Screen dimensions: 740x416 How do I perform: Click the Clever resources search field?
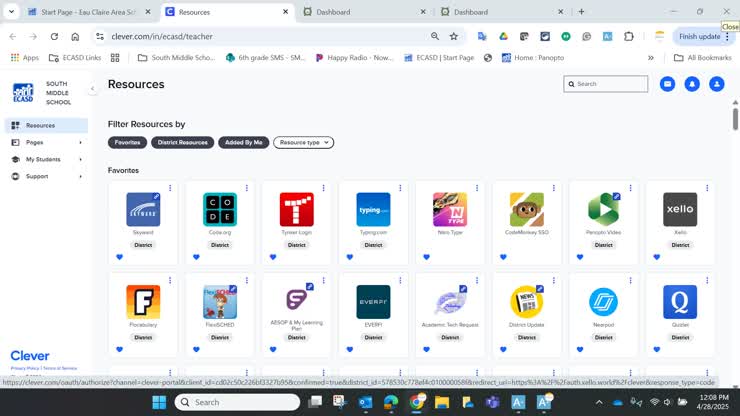[x=605, y=84]
